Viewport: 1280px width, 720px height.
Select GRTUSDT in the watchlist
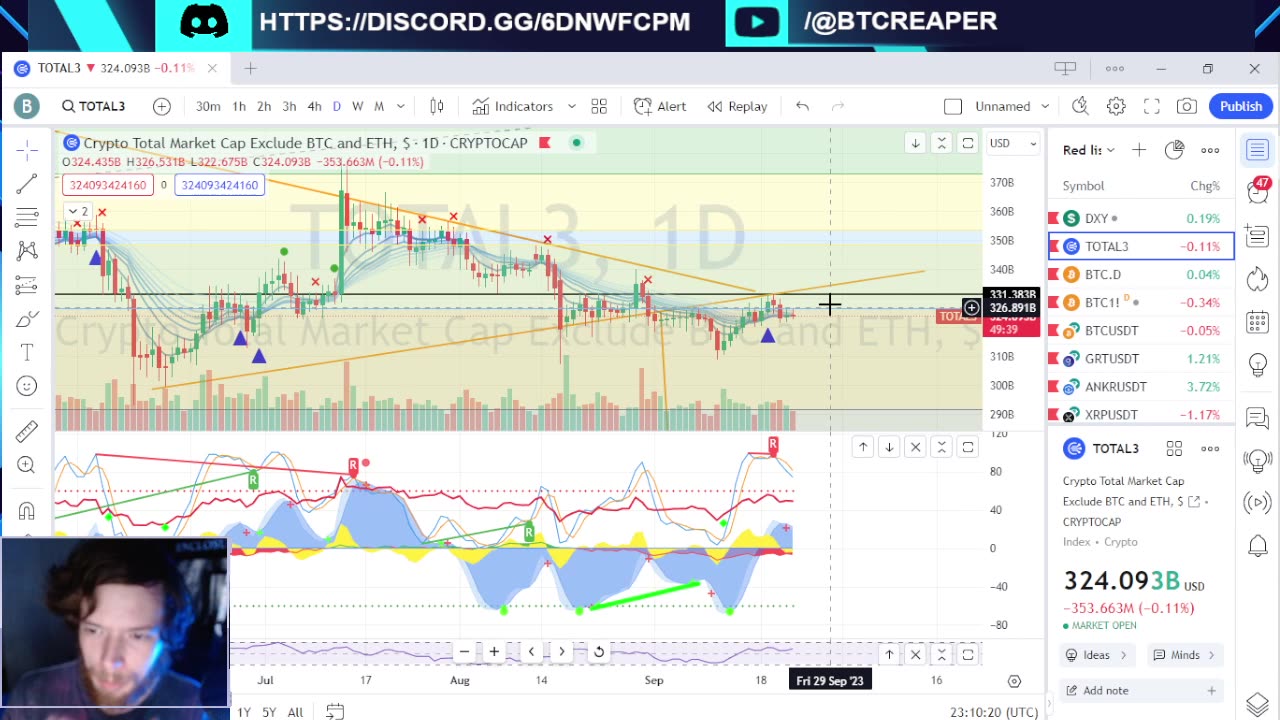coord(1141,358)
